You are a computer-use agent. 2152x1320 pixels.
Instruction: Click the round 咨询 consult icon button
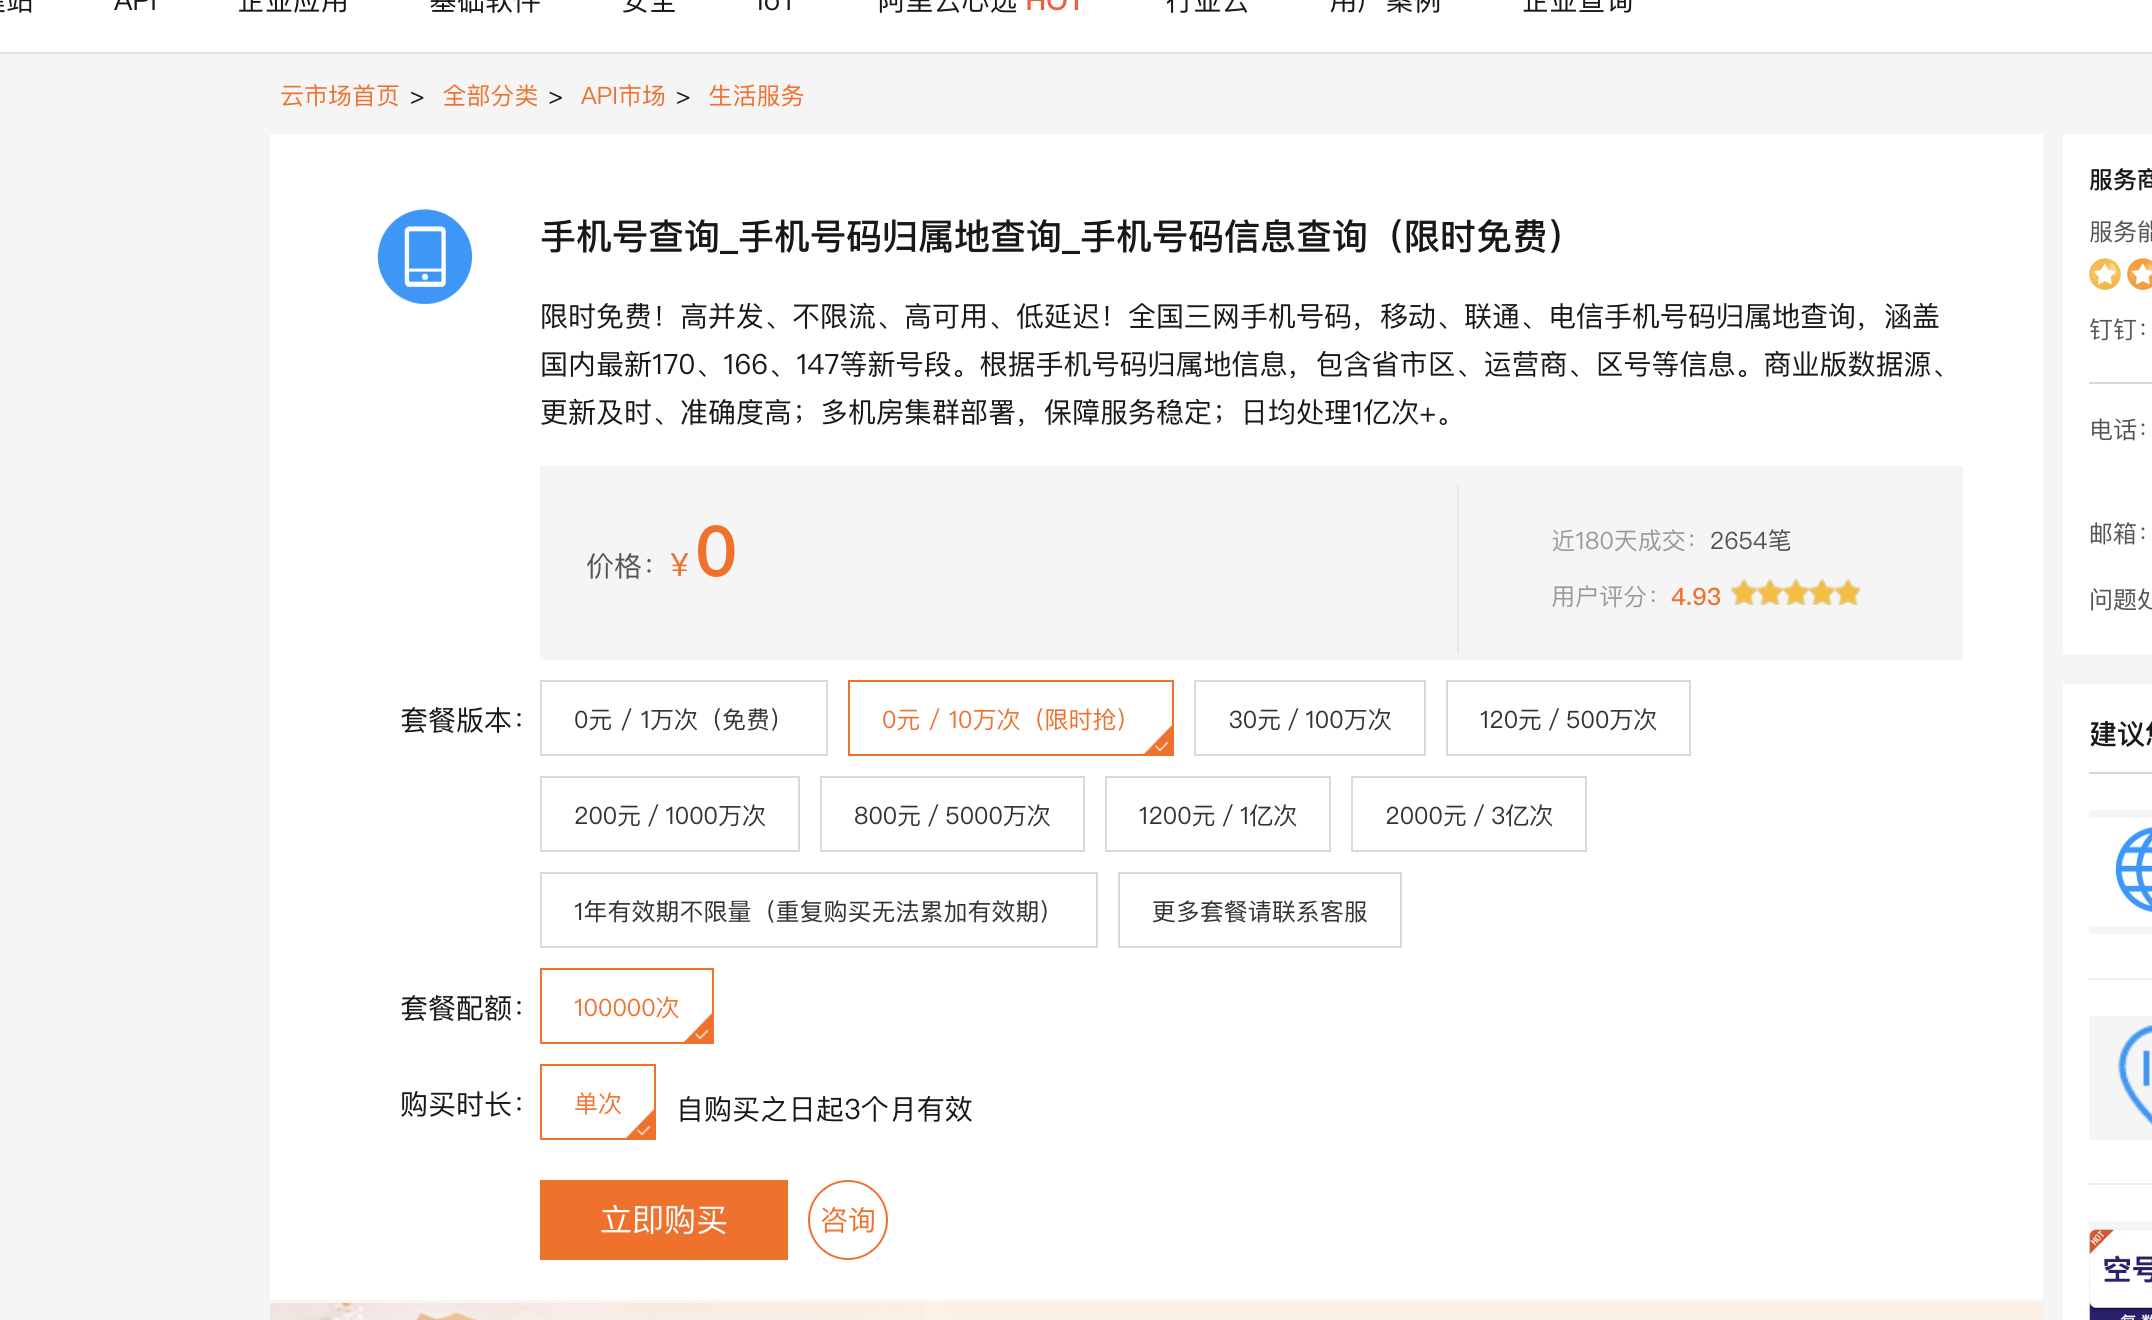point(847,1219)
